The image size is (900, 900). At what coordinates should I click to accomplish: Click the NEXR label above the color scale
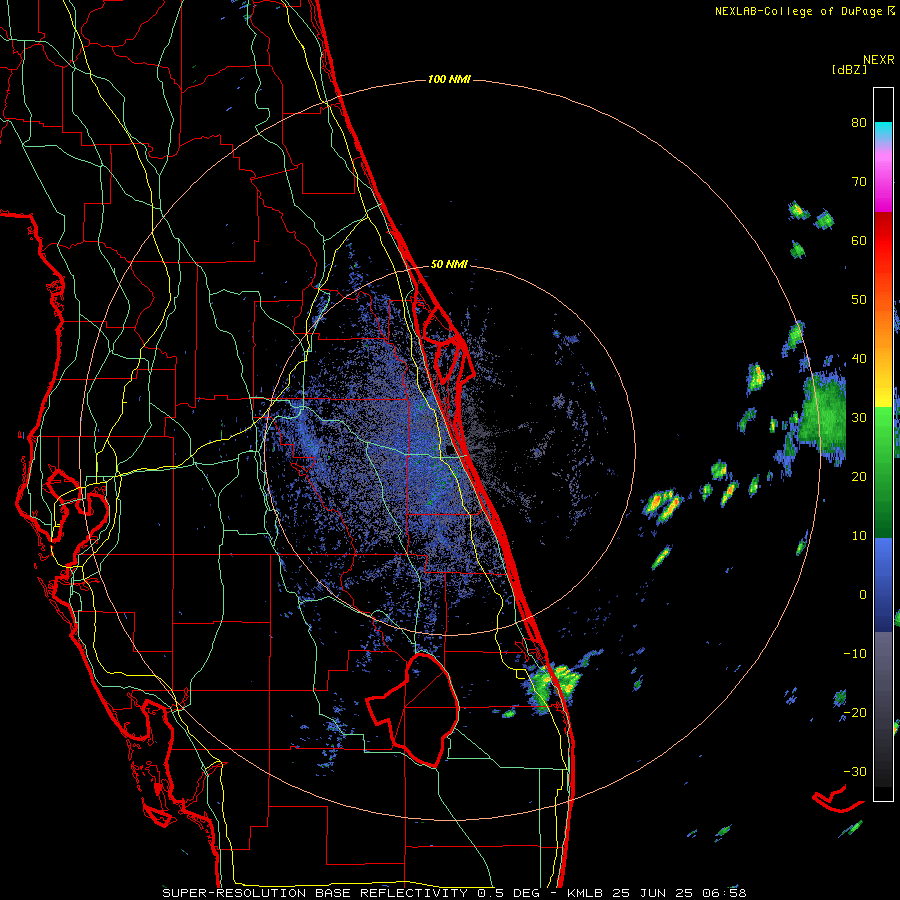coord(879,60)
